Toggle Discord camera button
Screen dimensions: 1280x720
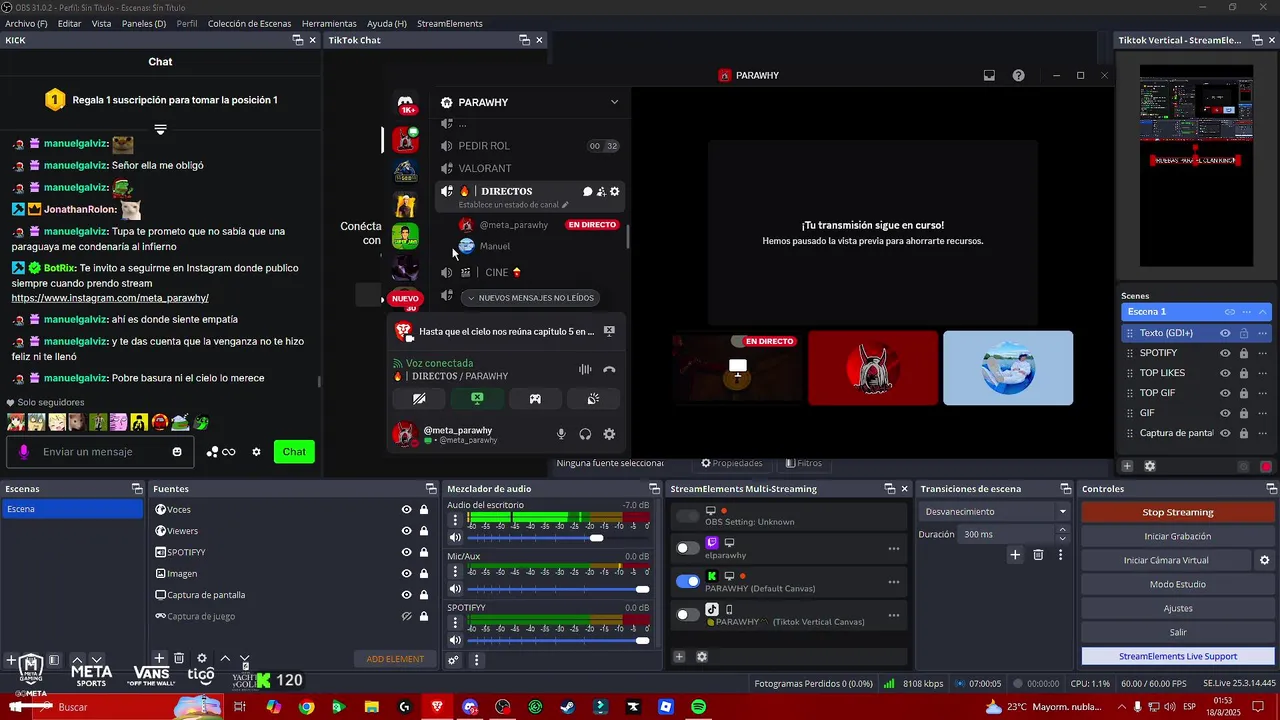pos(419,399)
